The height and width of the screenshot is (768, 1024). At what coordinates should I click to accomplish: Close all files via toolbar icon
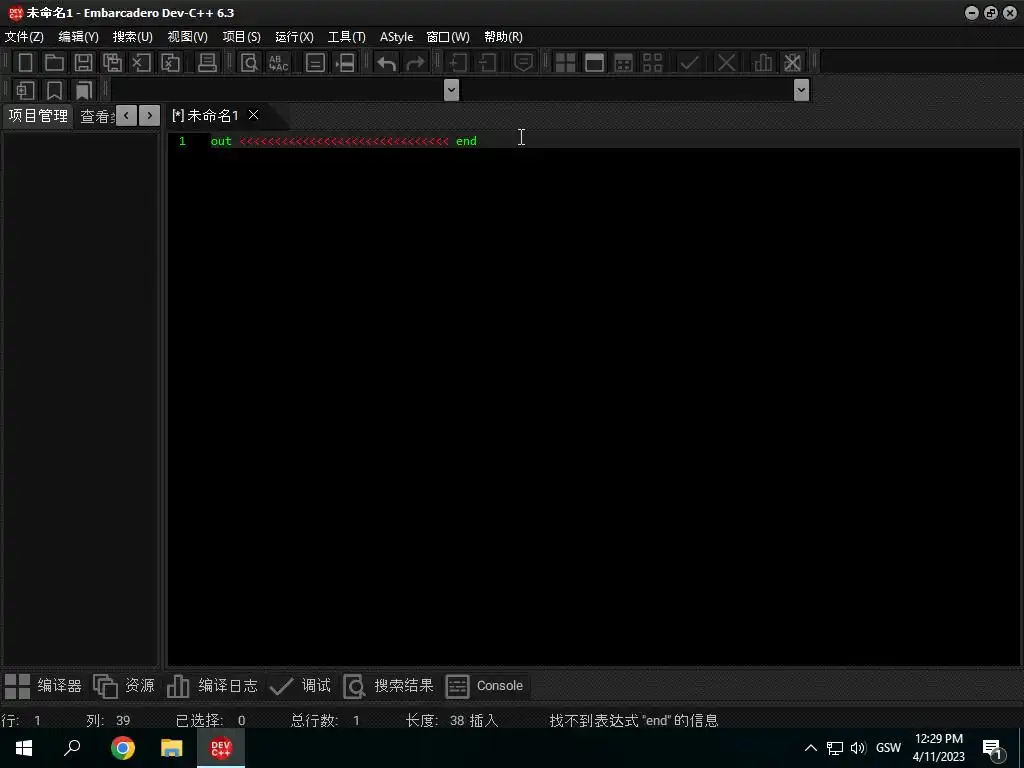(x=170, y=63)
